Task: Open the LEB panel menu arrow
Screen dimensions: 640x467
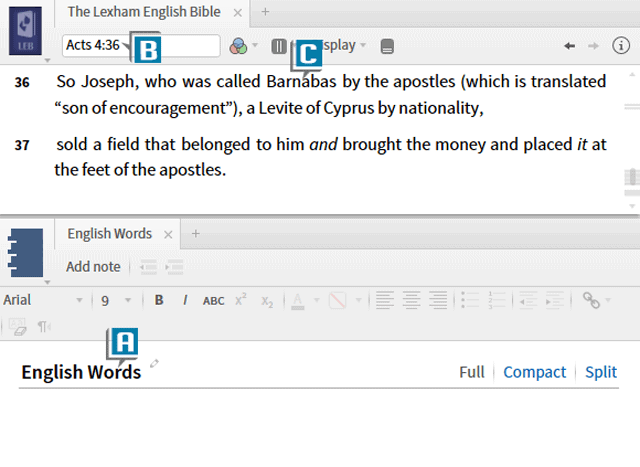Action: (x=47, y=60)
